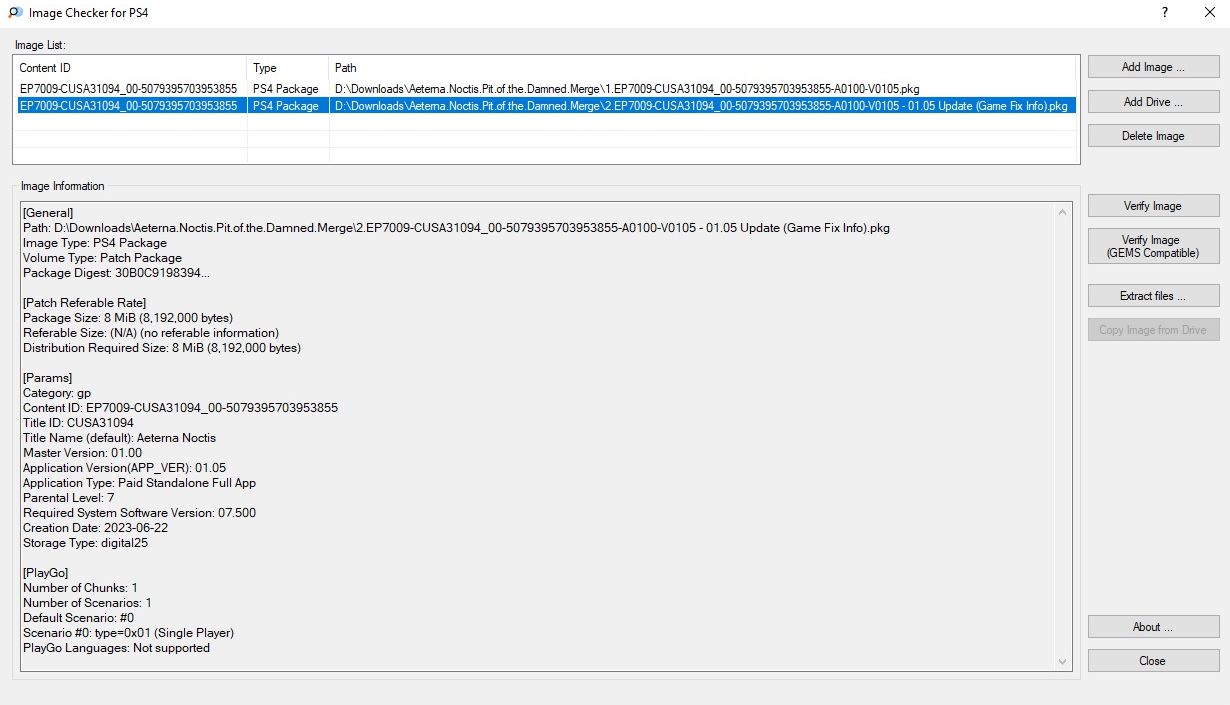Run Verify Image (GEMS Compatible)
Viewport: 1230px width, 705px height.
tap(1153, 246)
